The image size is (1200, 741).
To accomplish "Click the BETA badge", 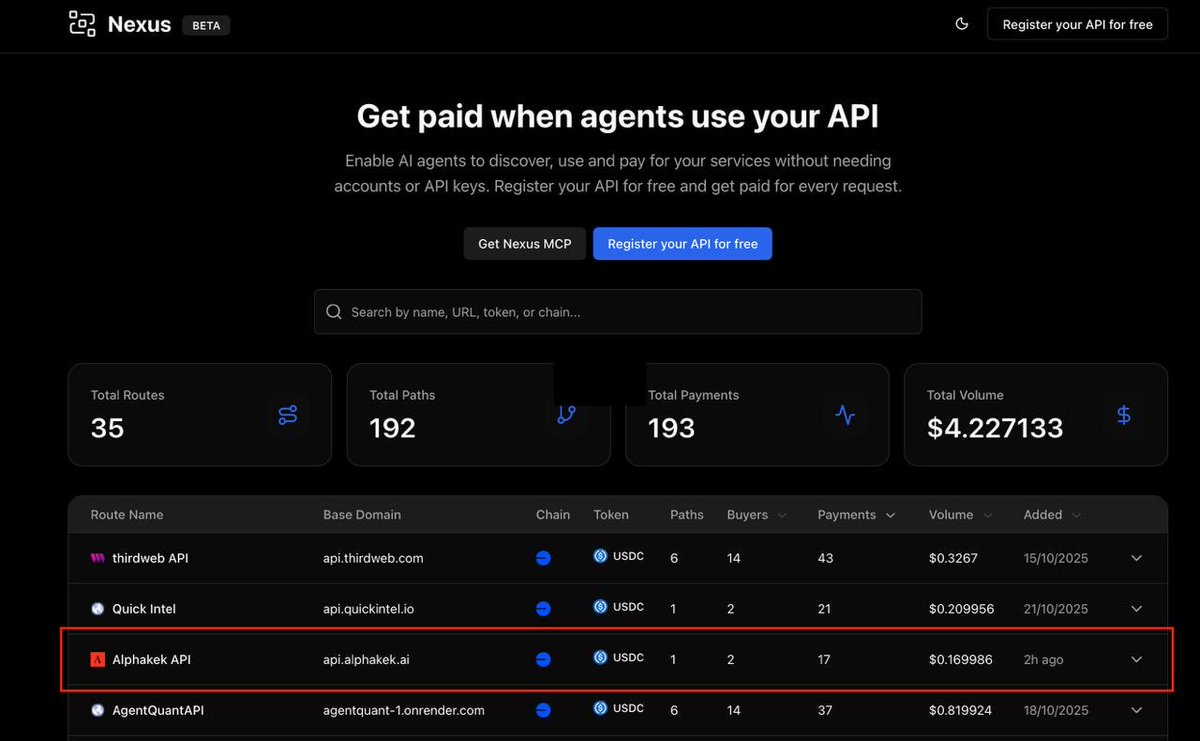I will coord(206,25).
